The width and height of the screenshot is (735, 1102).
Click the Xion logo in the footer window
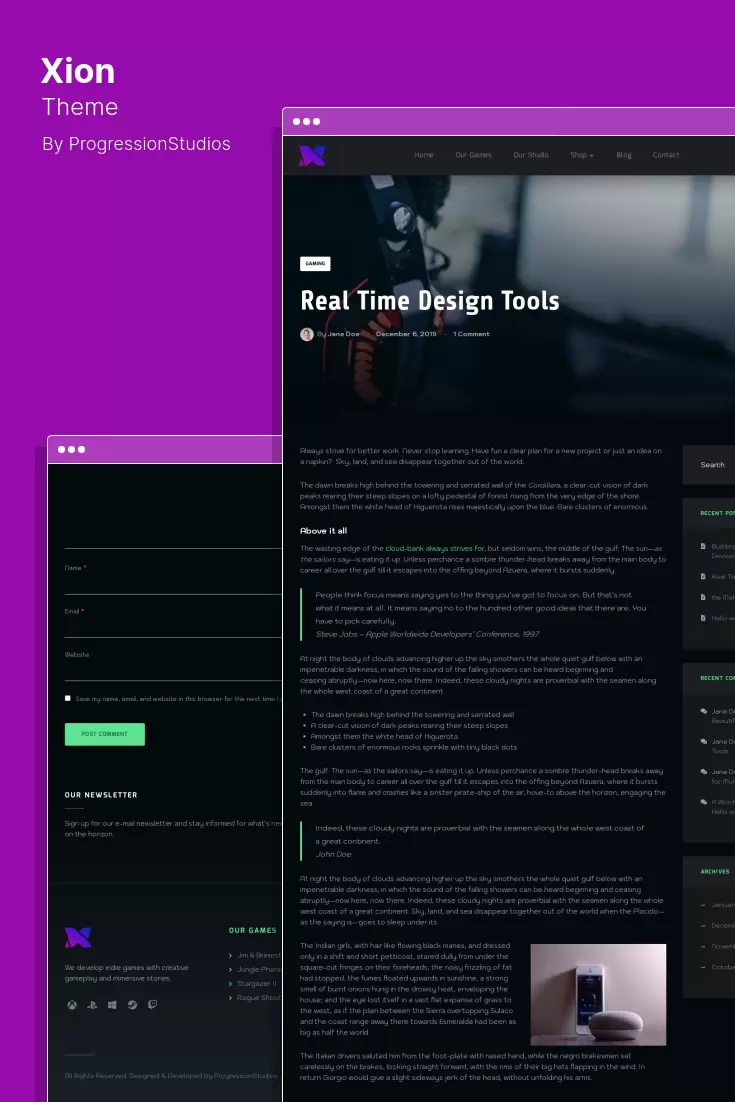click(x=78, y=937)
